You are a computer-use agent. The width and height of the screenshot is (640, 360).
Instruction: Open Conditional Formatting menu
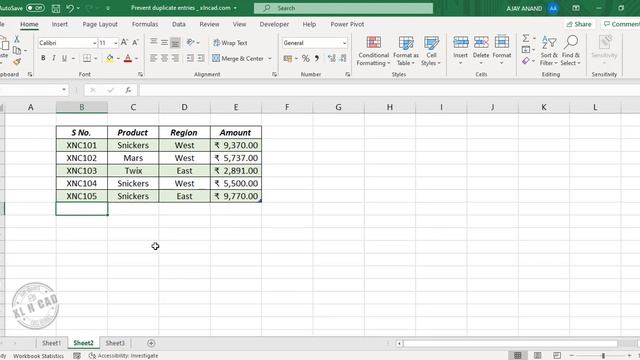(373, 51)
